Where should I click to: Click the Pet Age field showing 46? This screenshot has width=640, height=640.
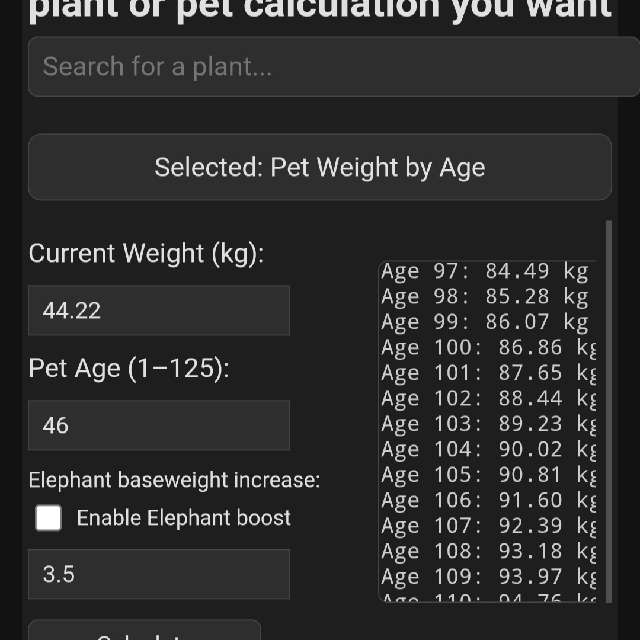[159, 425]
